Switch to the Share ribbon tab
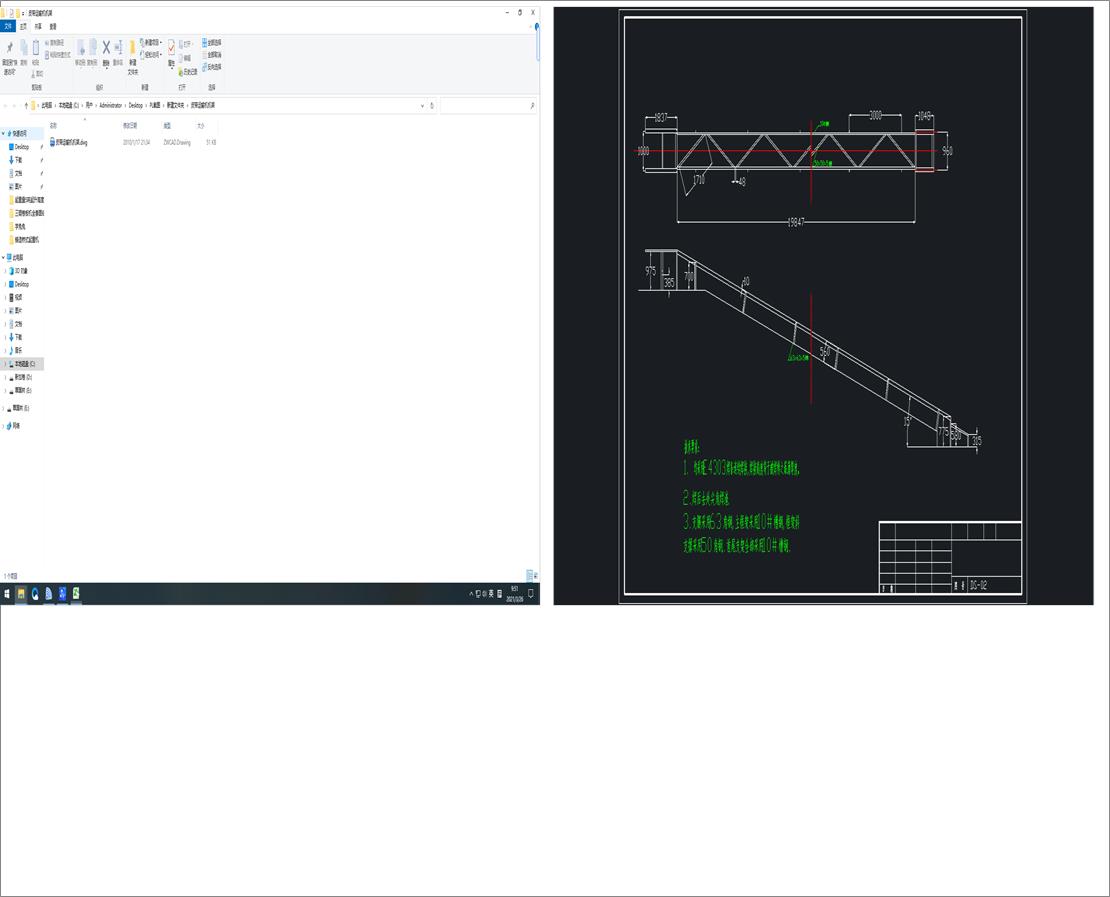This screenshot has height=897, width=1110. [38, 26]
